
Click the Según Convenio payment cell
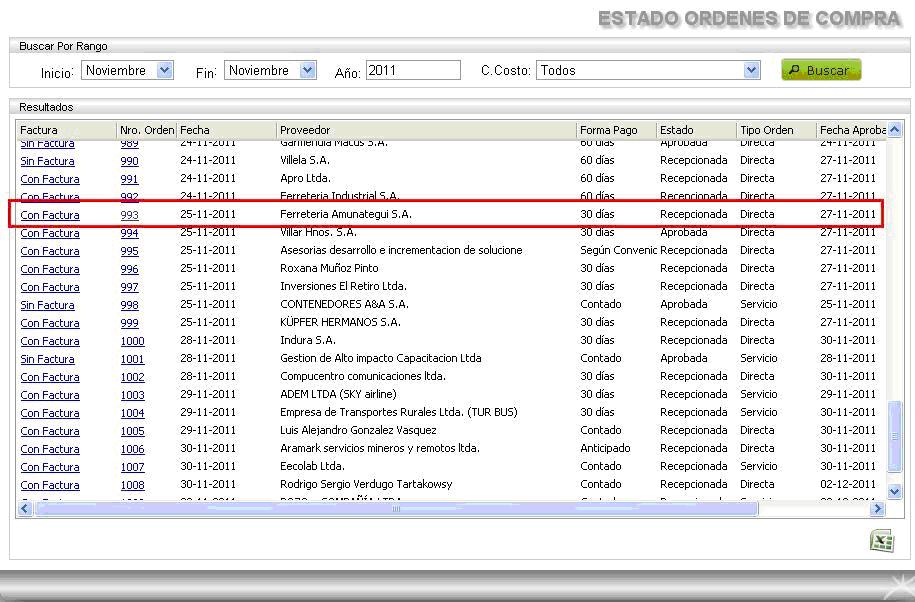(618, 250)
